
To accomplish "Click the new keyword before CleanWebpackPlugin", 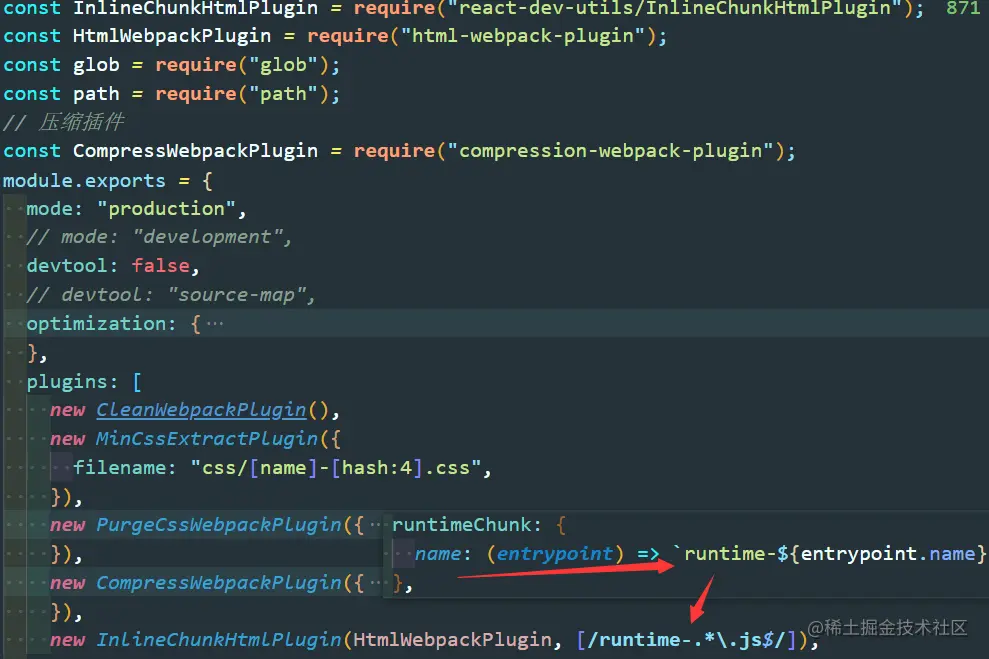I will (x=67, y=411).
